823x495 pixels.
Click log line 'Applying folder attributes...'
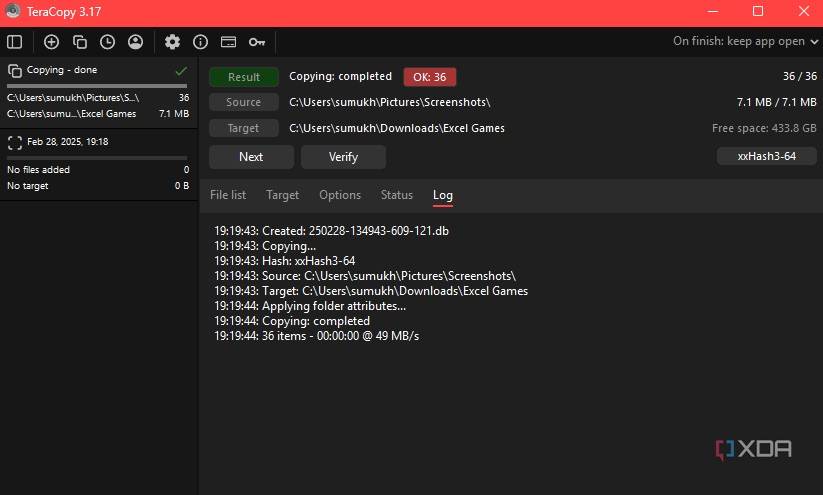pos(310,306)
